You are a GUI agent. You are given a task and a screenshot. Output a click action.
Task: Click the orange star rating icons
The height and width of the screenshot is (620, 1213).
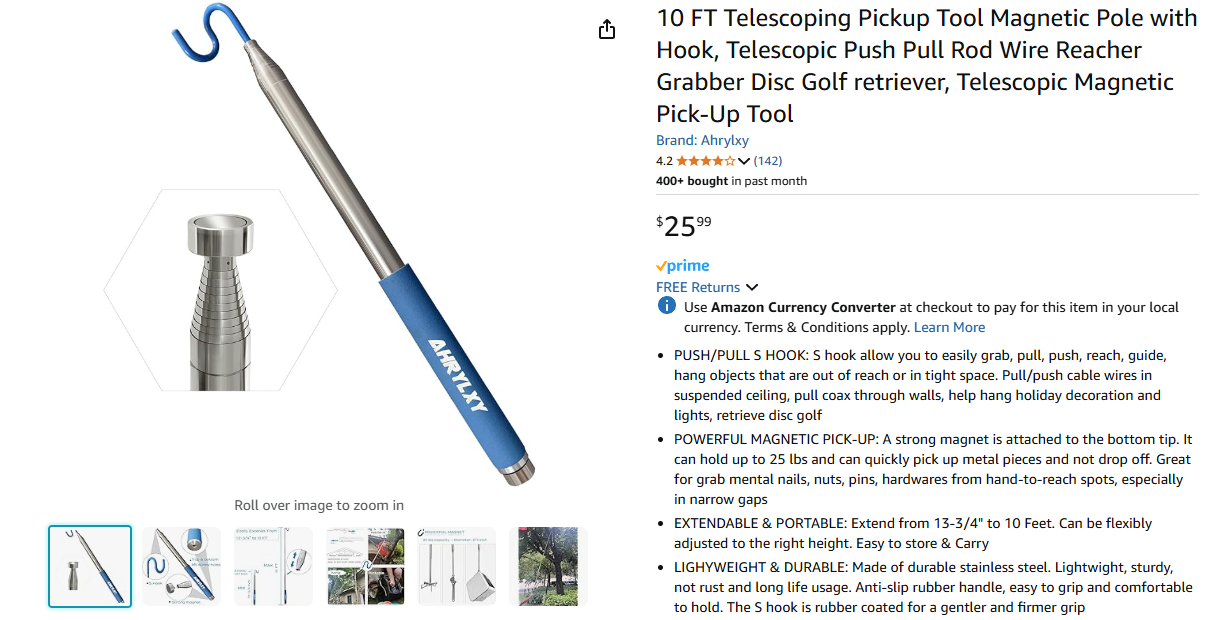pos(705,161)
